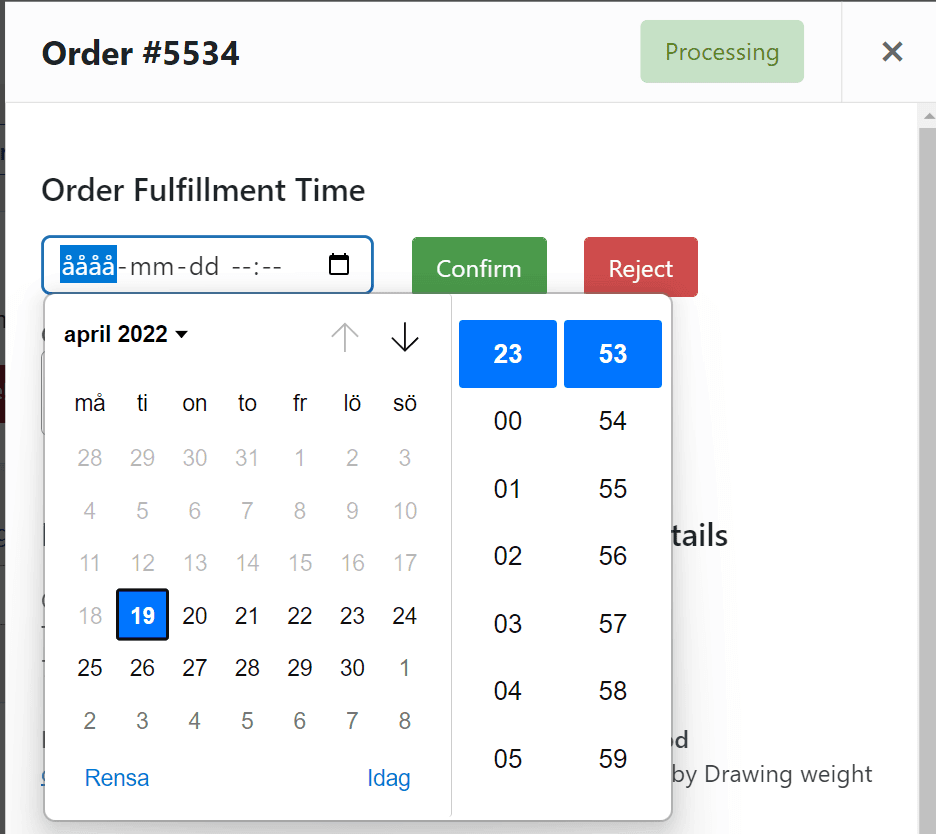Screen dimensions: 936x834
Task: Click the dialog's vertical scrollbar up arrow
Action: [x=928, y=116]
